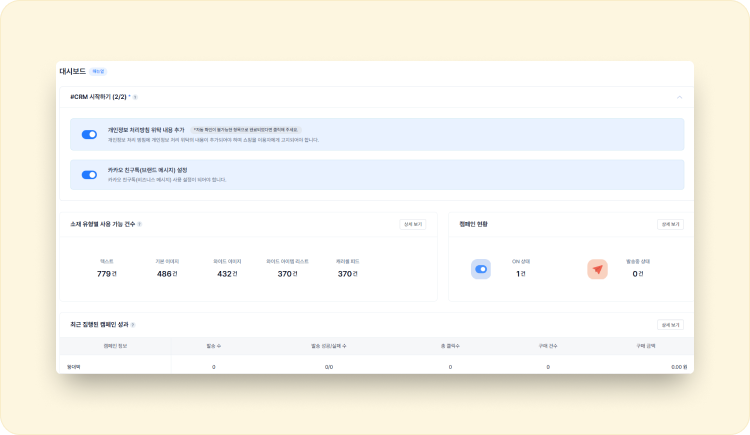Screen dimensions: 750x435
Task: Toggle the 개인정보 처리방침 위탁 내용 추가 switch
Action: pos(89,134)
